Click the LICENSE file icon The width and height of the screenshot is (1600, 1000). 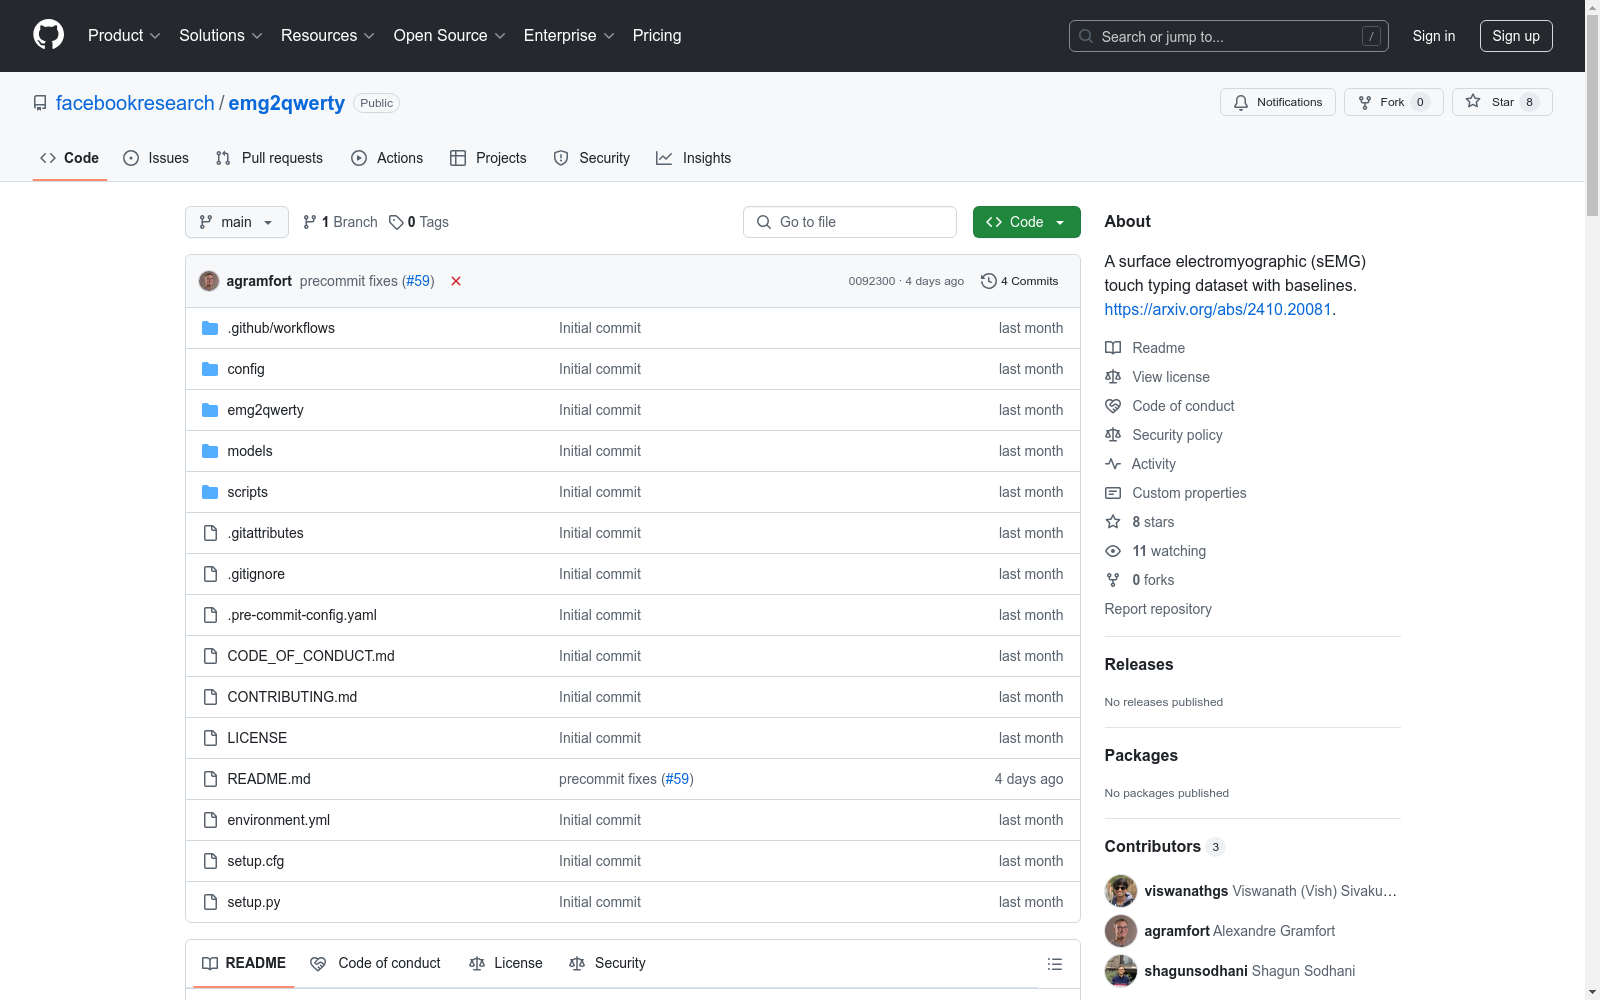pyautogui.click(x=210, y=738)
